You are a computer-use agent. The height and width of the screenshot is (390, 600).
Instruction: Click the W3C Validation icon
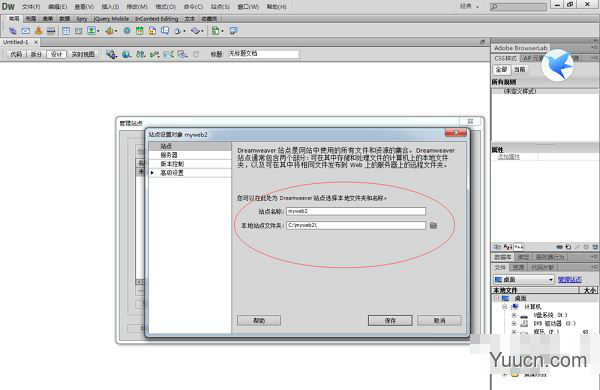pyautogui.click(x=154, y=55)
